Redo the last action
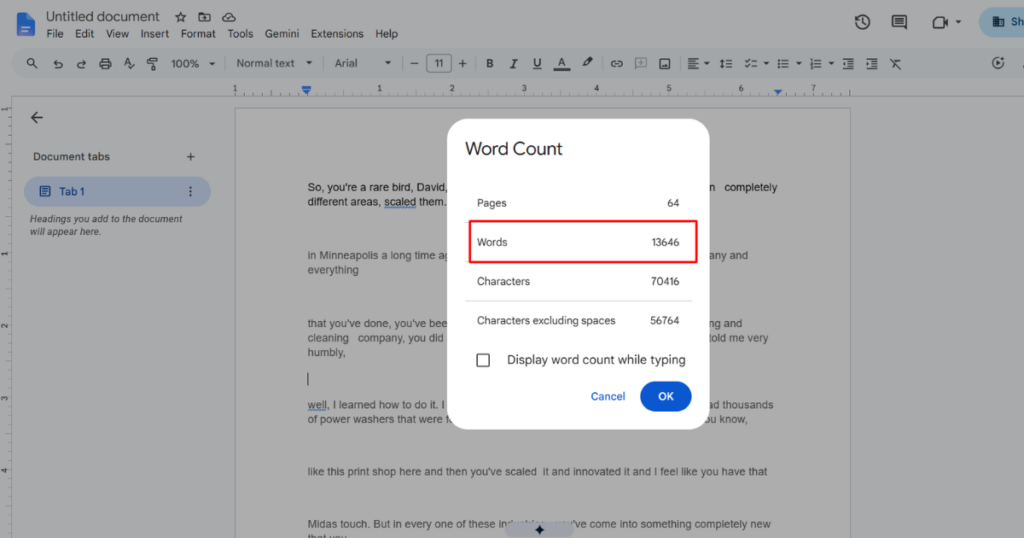Image resolution: width=1024 pixels, height=538 pixels. click(x=81, y=64)
